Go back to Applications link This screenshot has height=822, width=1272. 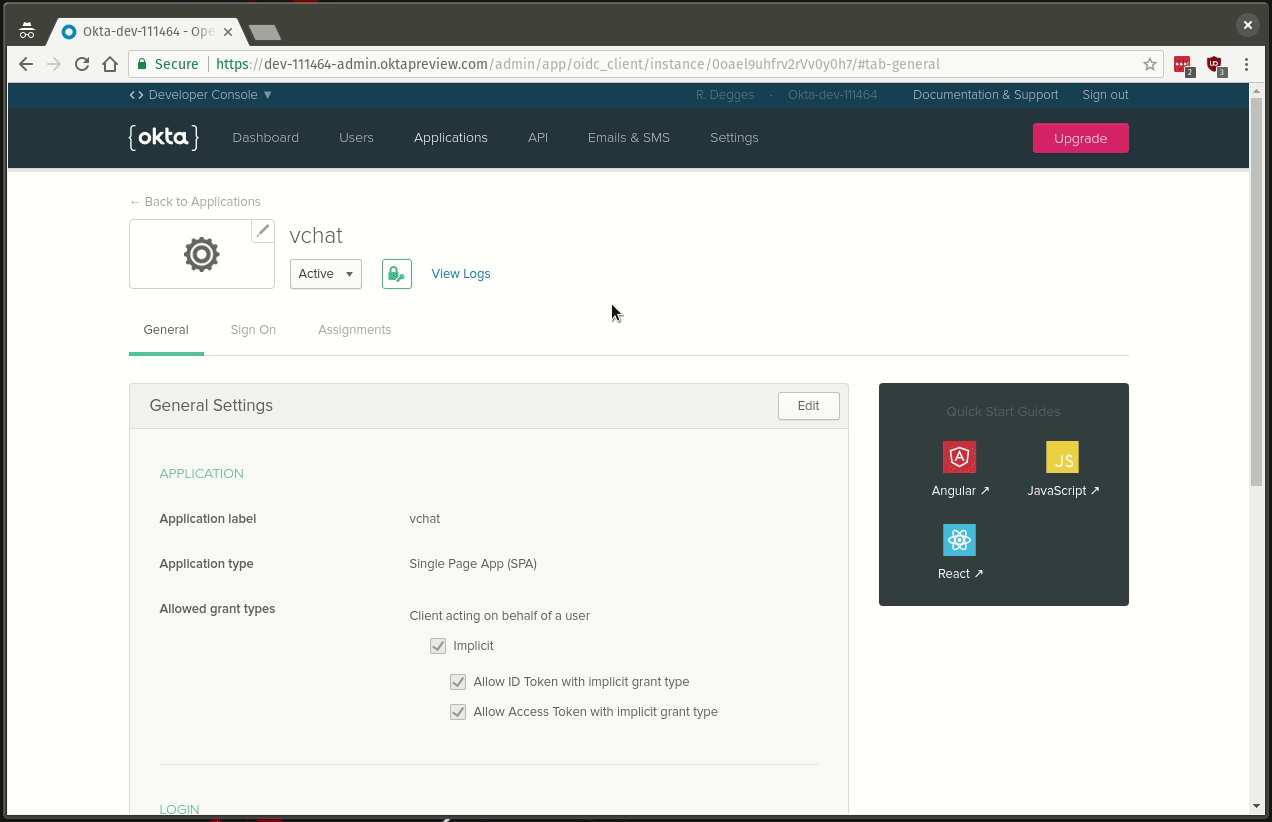(x=195, y=202)
